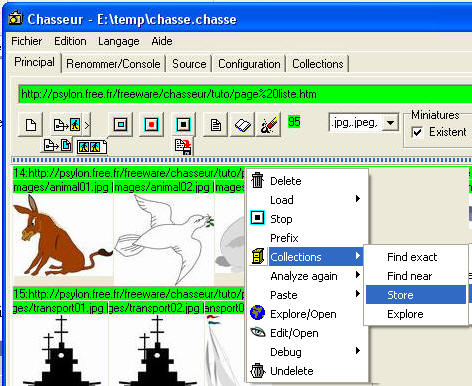
Task: Click the red dot record toolbar button
Action: pos(151,125)
